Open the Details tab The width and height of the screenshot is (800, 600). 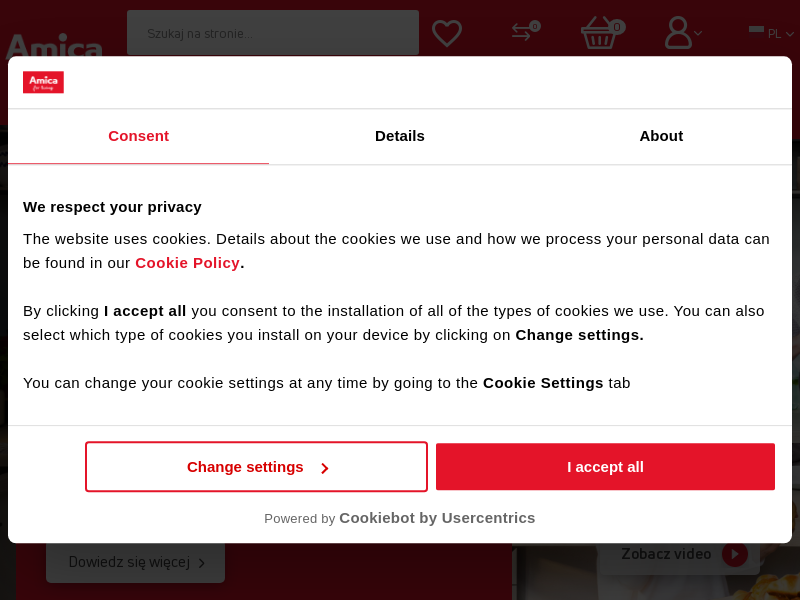(400, 136)
